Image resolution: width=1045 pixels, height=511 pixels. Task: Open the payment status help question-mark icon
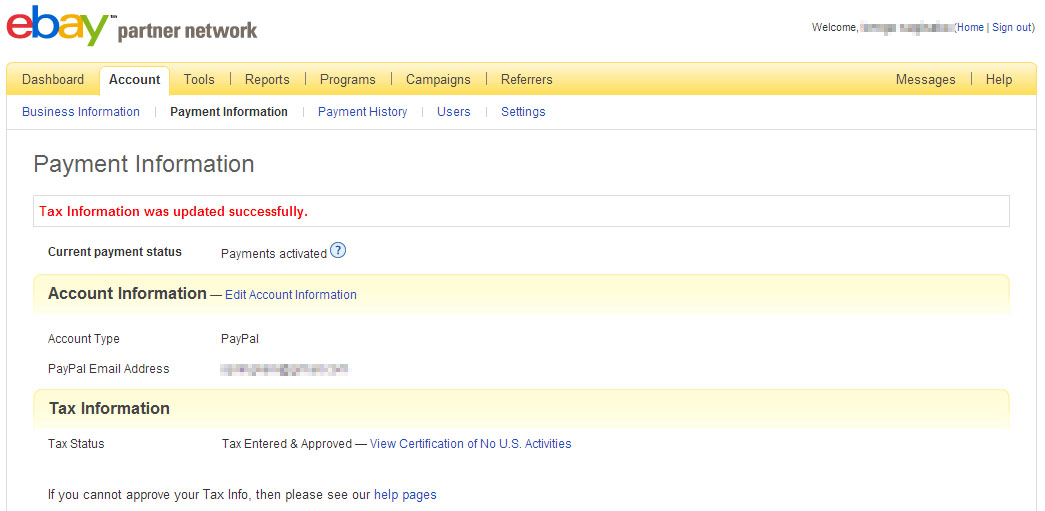click(x=339, y=251)
